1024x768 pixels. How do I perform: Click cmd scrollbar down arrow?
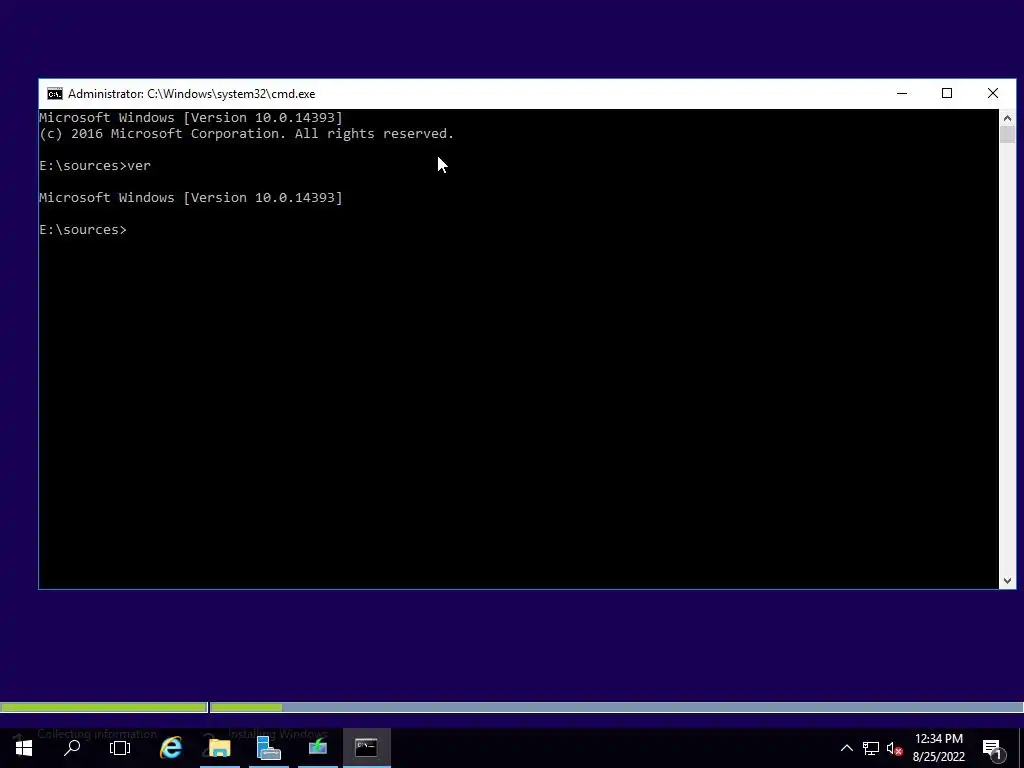point(1007,581)
